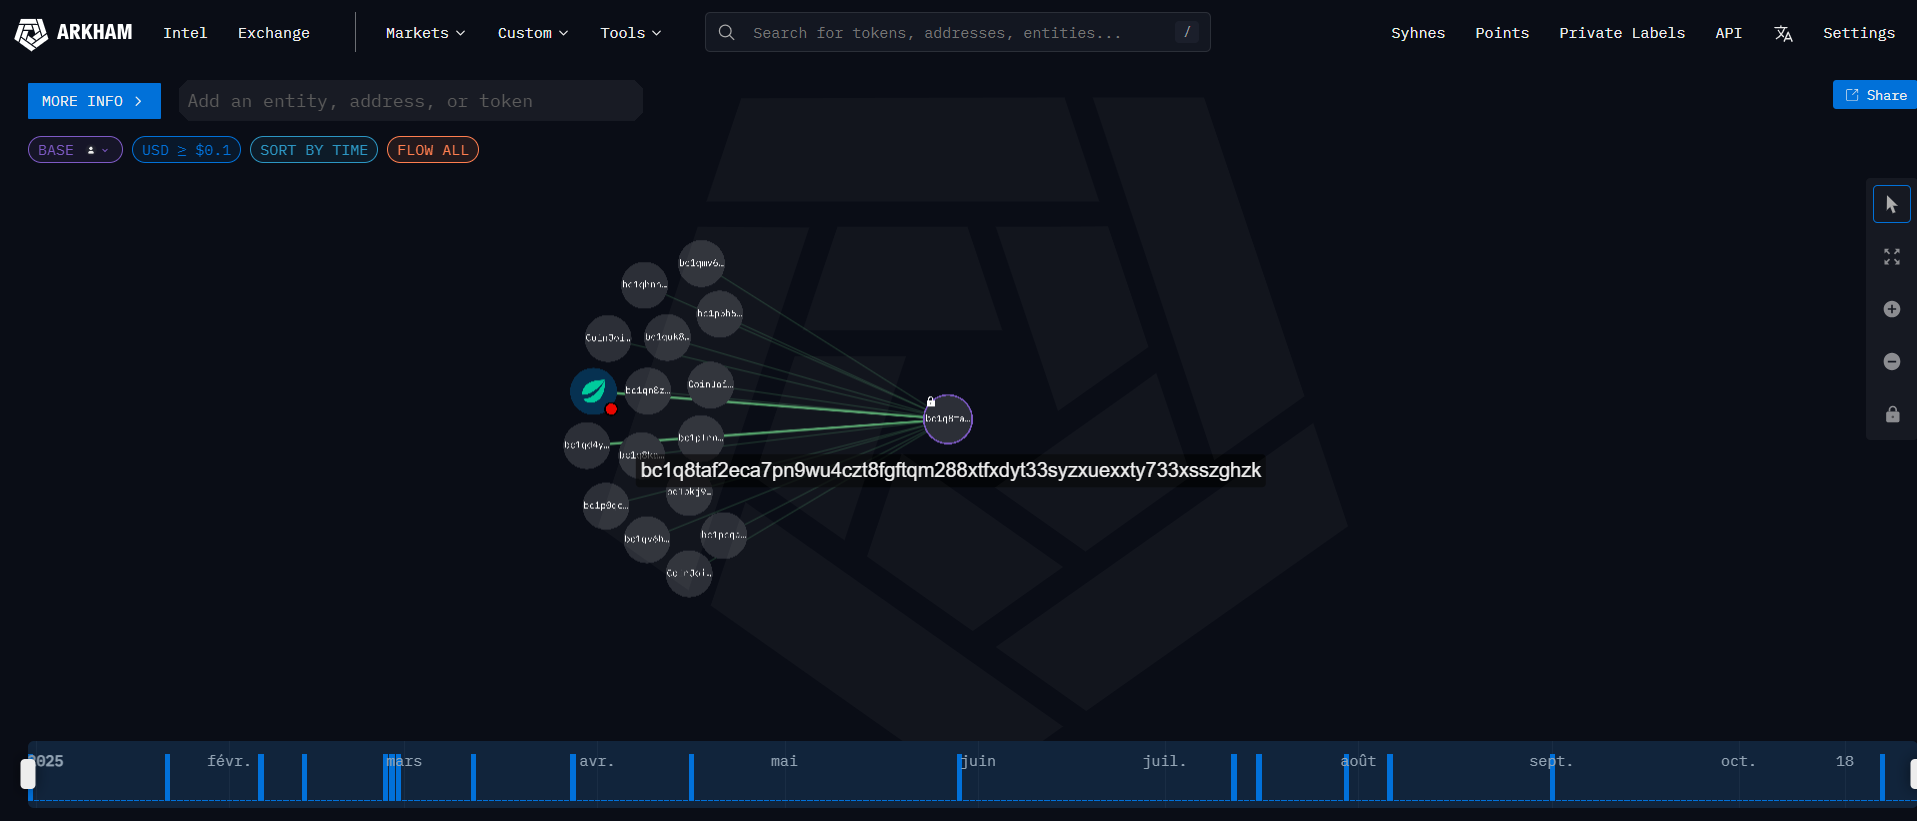Open the Tools dropdown menu
The height and width of the screenshot is (821, 1917).
[630, 33]
